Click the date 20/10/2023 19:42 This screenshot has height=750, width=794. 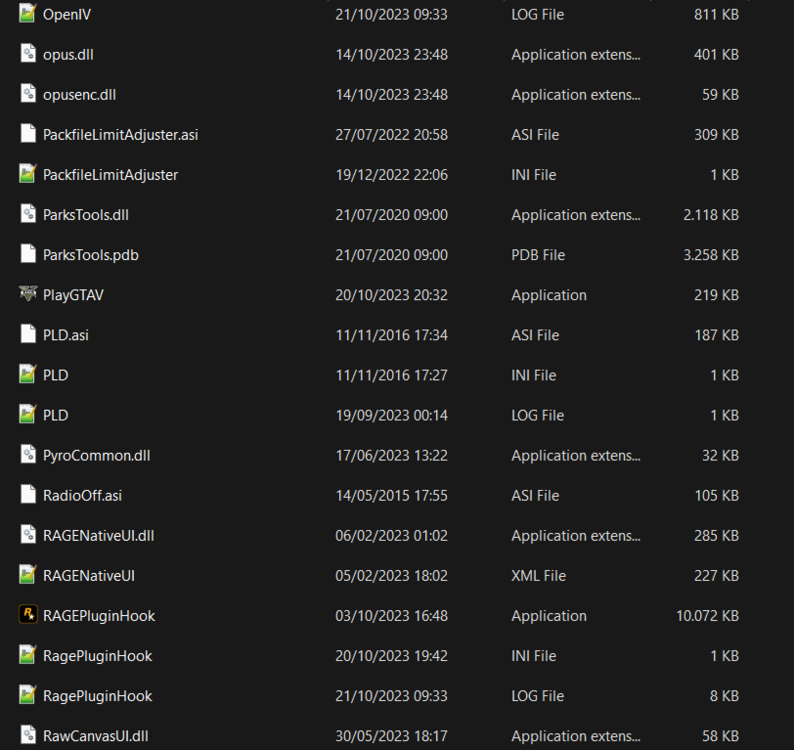[391, 656]
